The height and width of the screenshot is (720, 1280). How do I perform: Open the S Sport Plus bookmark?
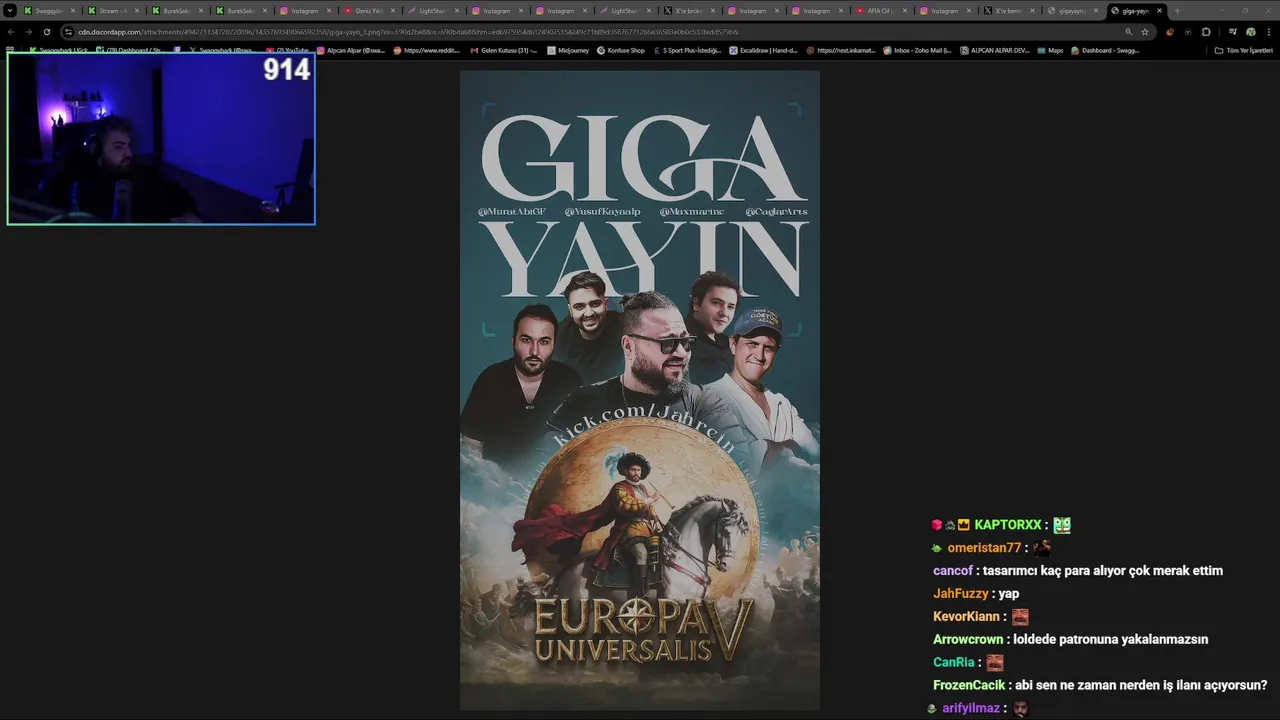tap(687, 50)
